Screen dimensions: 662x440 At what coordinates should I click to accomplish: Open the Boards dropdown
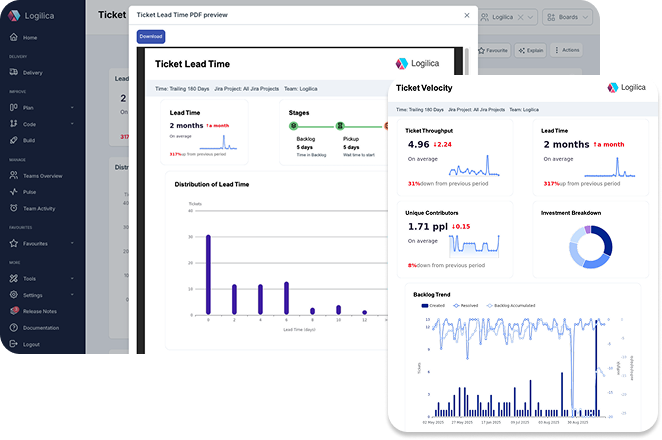click(x=567, y=17)
